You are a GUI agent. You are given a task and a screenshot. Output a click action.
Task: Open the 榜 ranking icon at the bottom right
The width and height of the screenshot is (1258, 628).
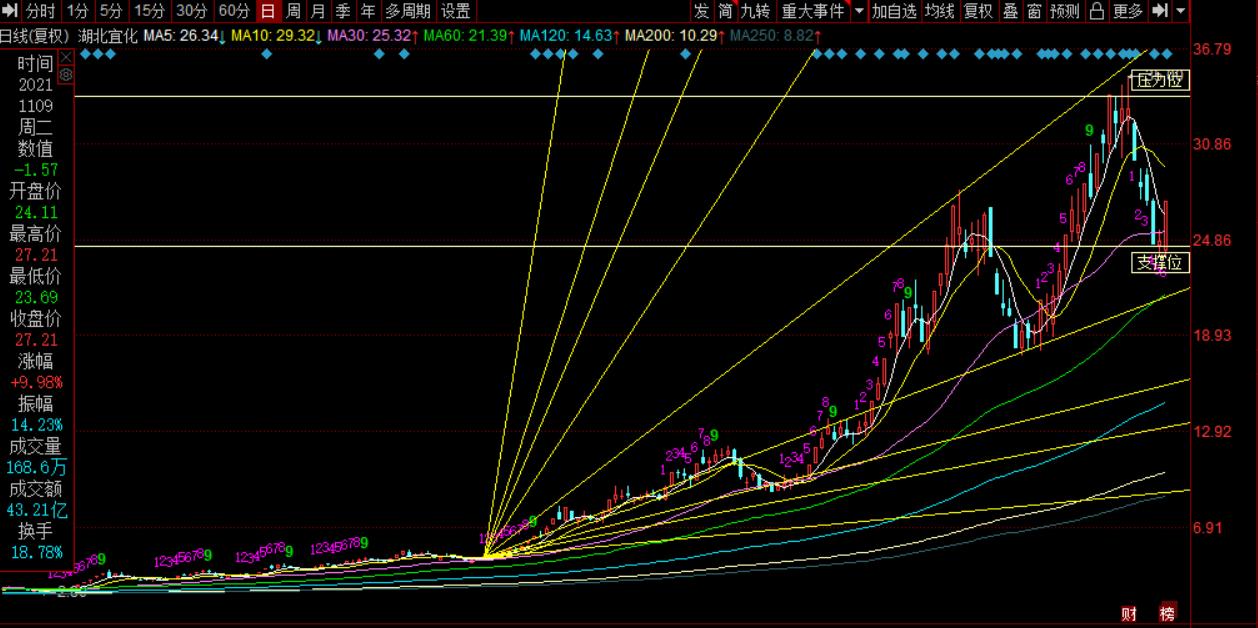click(x=1167, y=613)
